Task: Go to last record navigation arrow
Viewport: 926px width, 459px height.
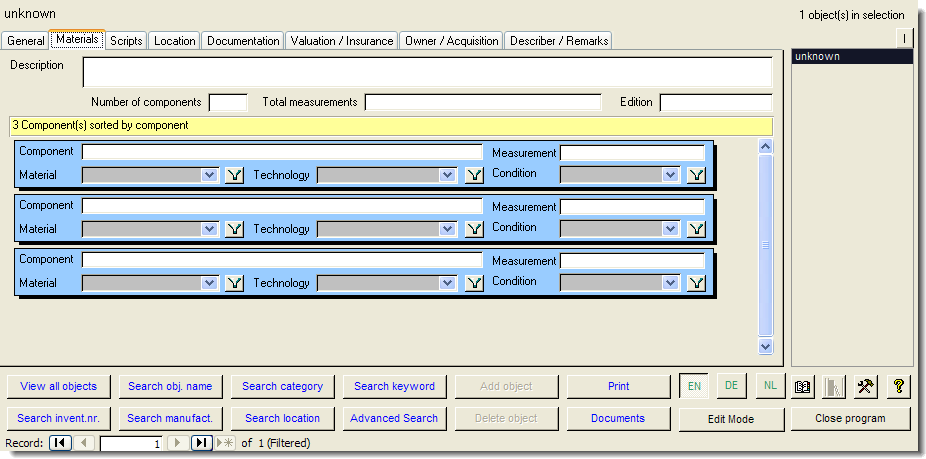Action: 201,443
